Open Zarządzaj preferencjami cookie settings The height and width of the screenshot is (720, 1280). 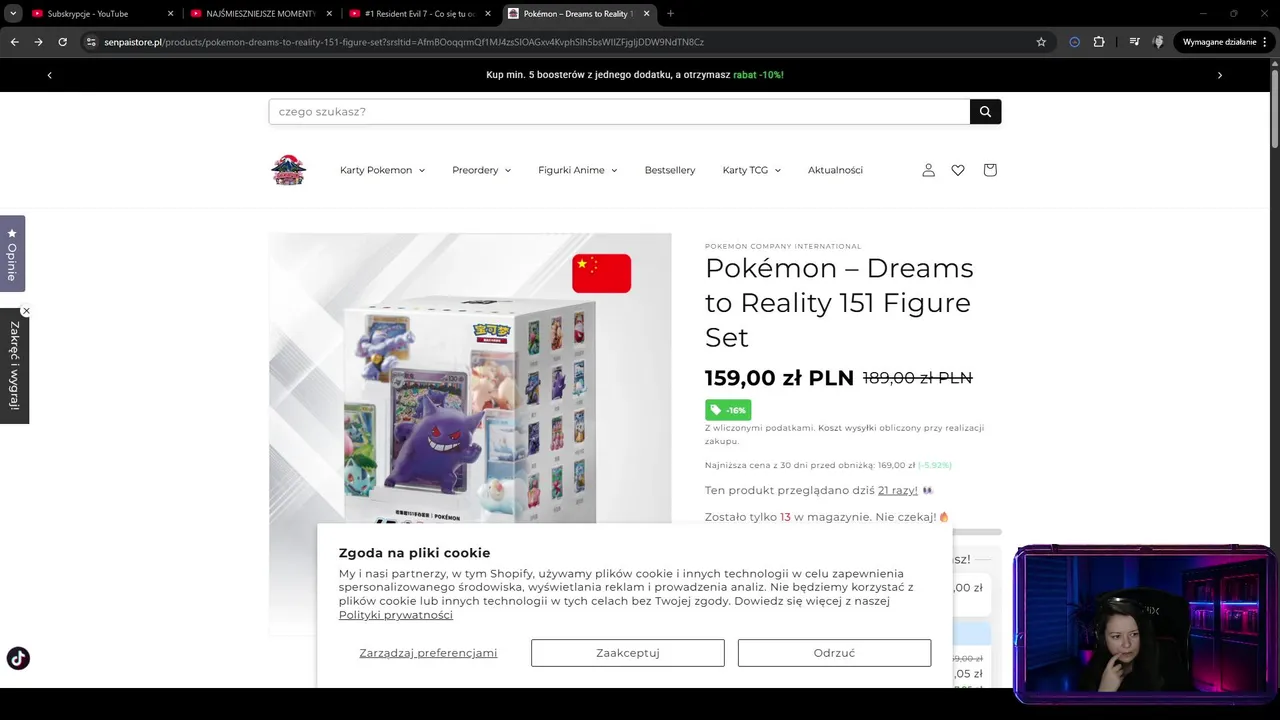tap(428, 653)
